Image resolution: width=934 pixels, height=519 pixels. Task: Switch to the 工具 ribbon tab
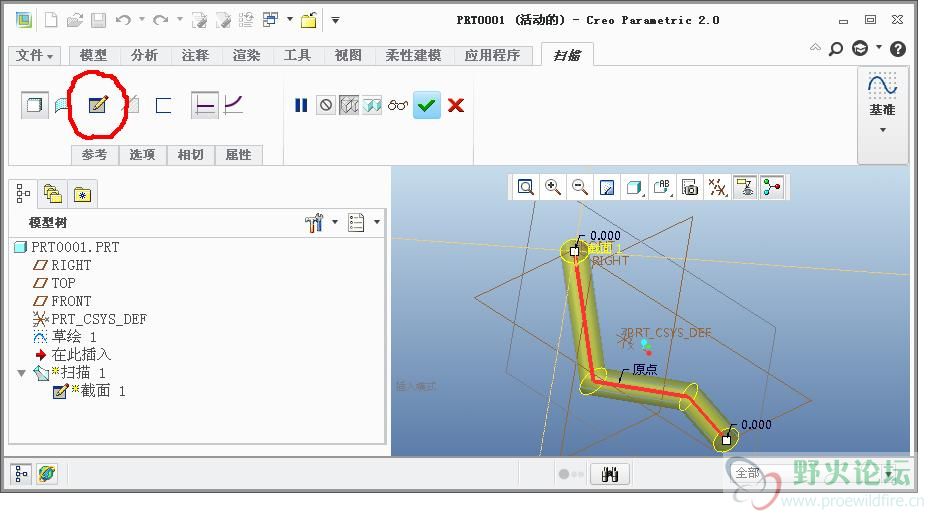[x=297, y=55]
